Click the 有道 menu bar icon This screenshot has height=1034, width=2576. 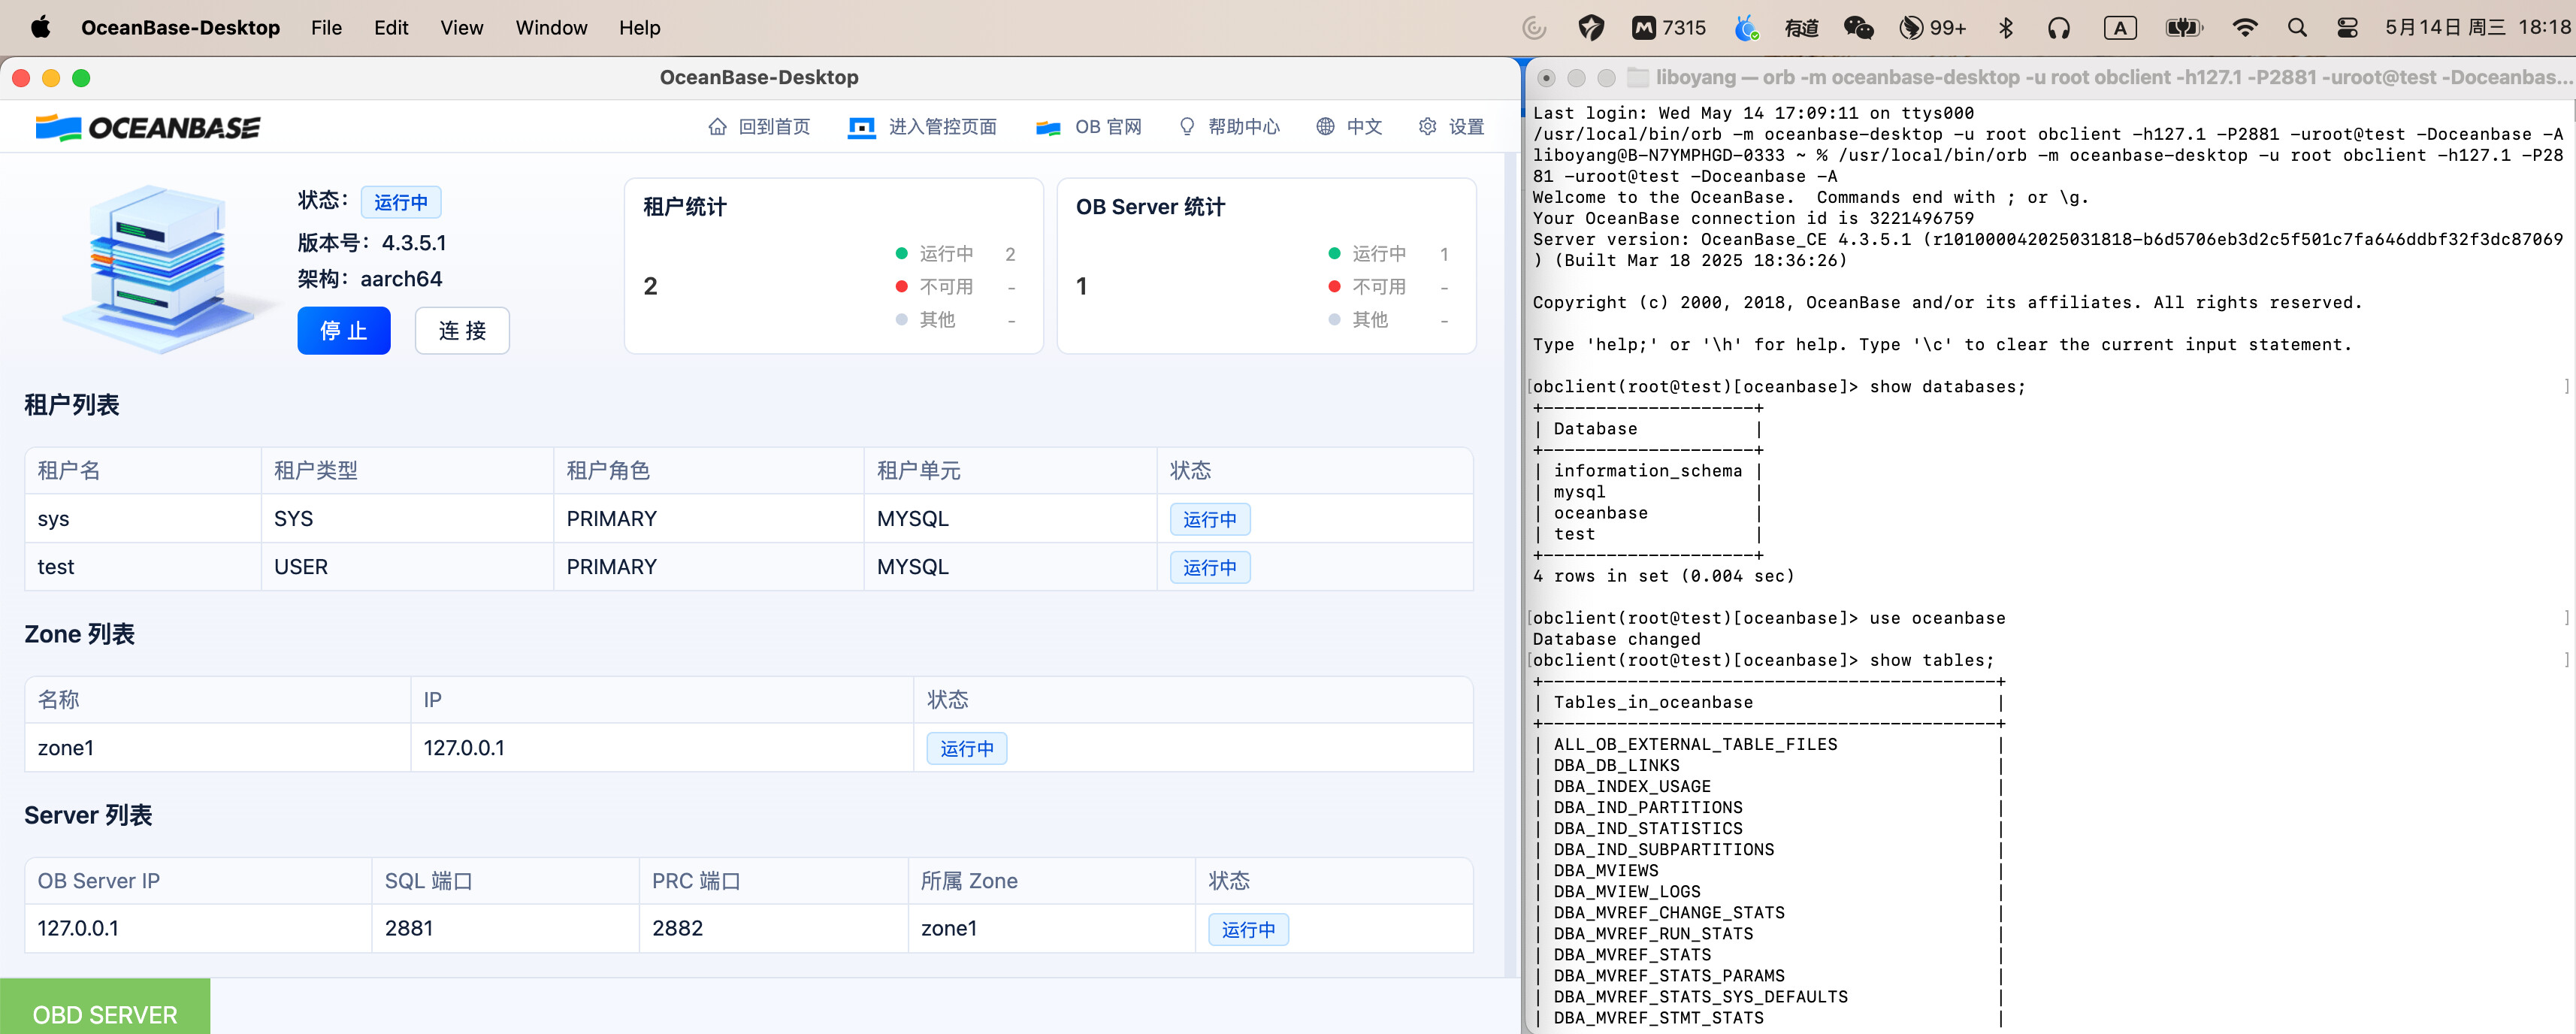coord(1802,28)
